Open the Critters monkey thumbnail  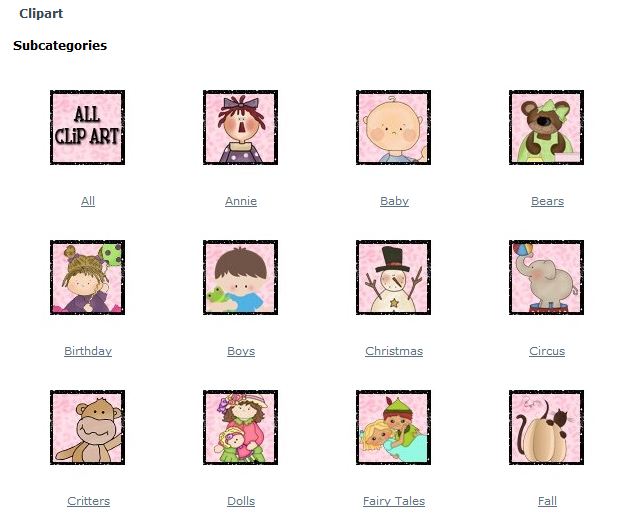(x=87, y=427)
